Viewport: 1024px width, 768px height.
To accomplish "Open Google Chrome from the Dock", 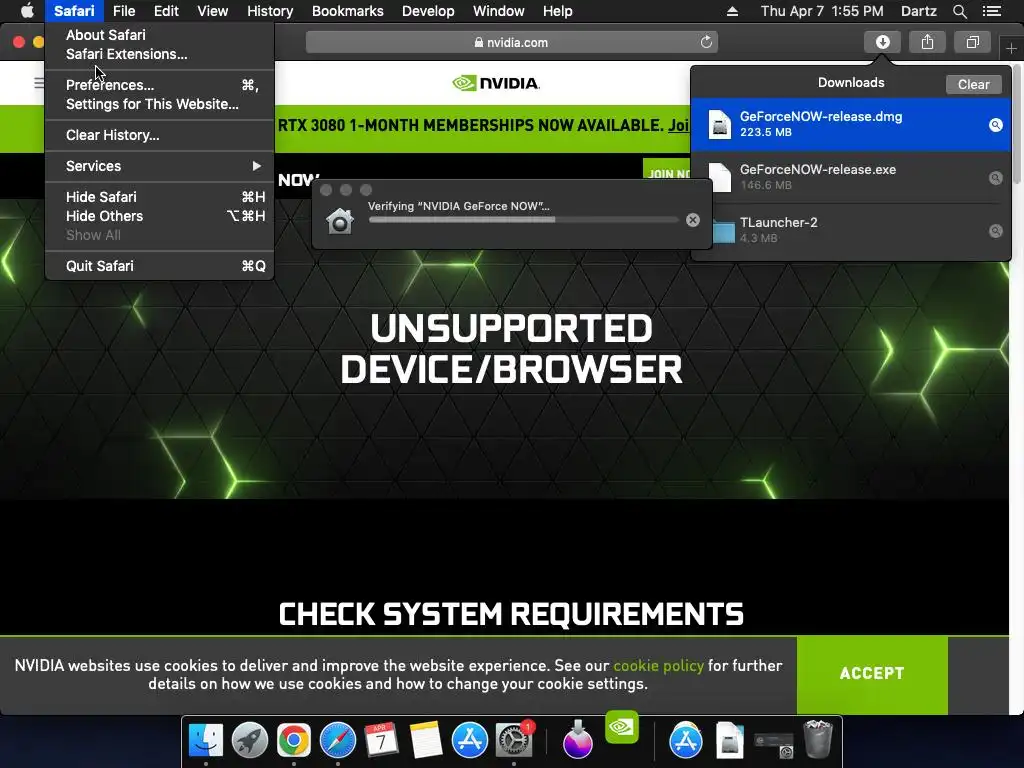I will [293, 741].
